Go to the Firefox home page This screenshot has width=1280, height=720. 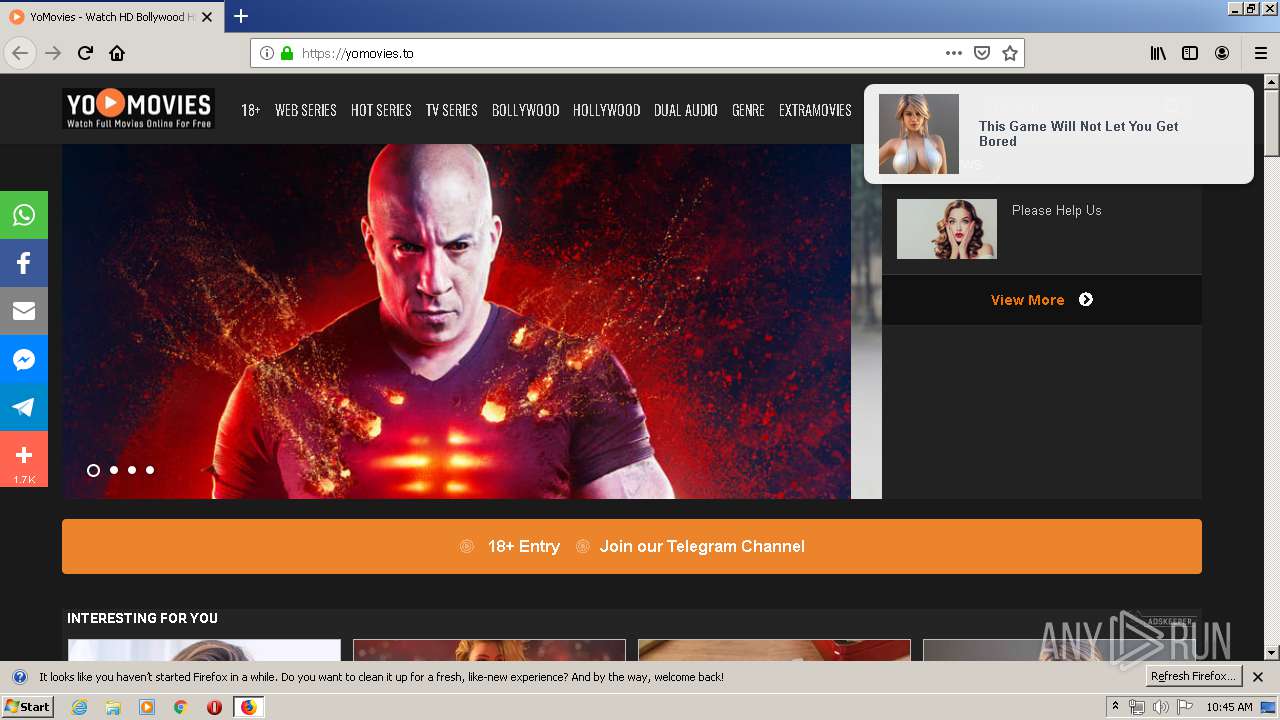point(117,53)
